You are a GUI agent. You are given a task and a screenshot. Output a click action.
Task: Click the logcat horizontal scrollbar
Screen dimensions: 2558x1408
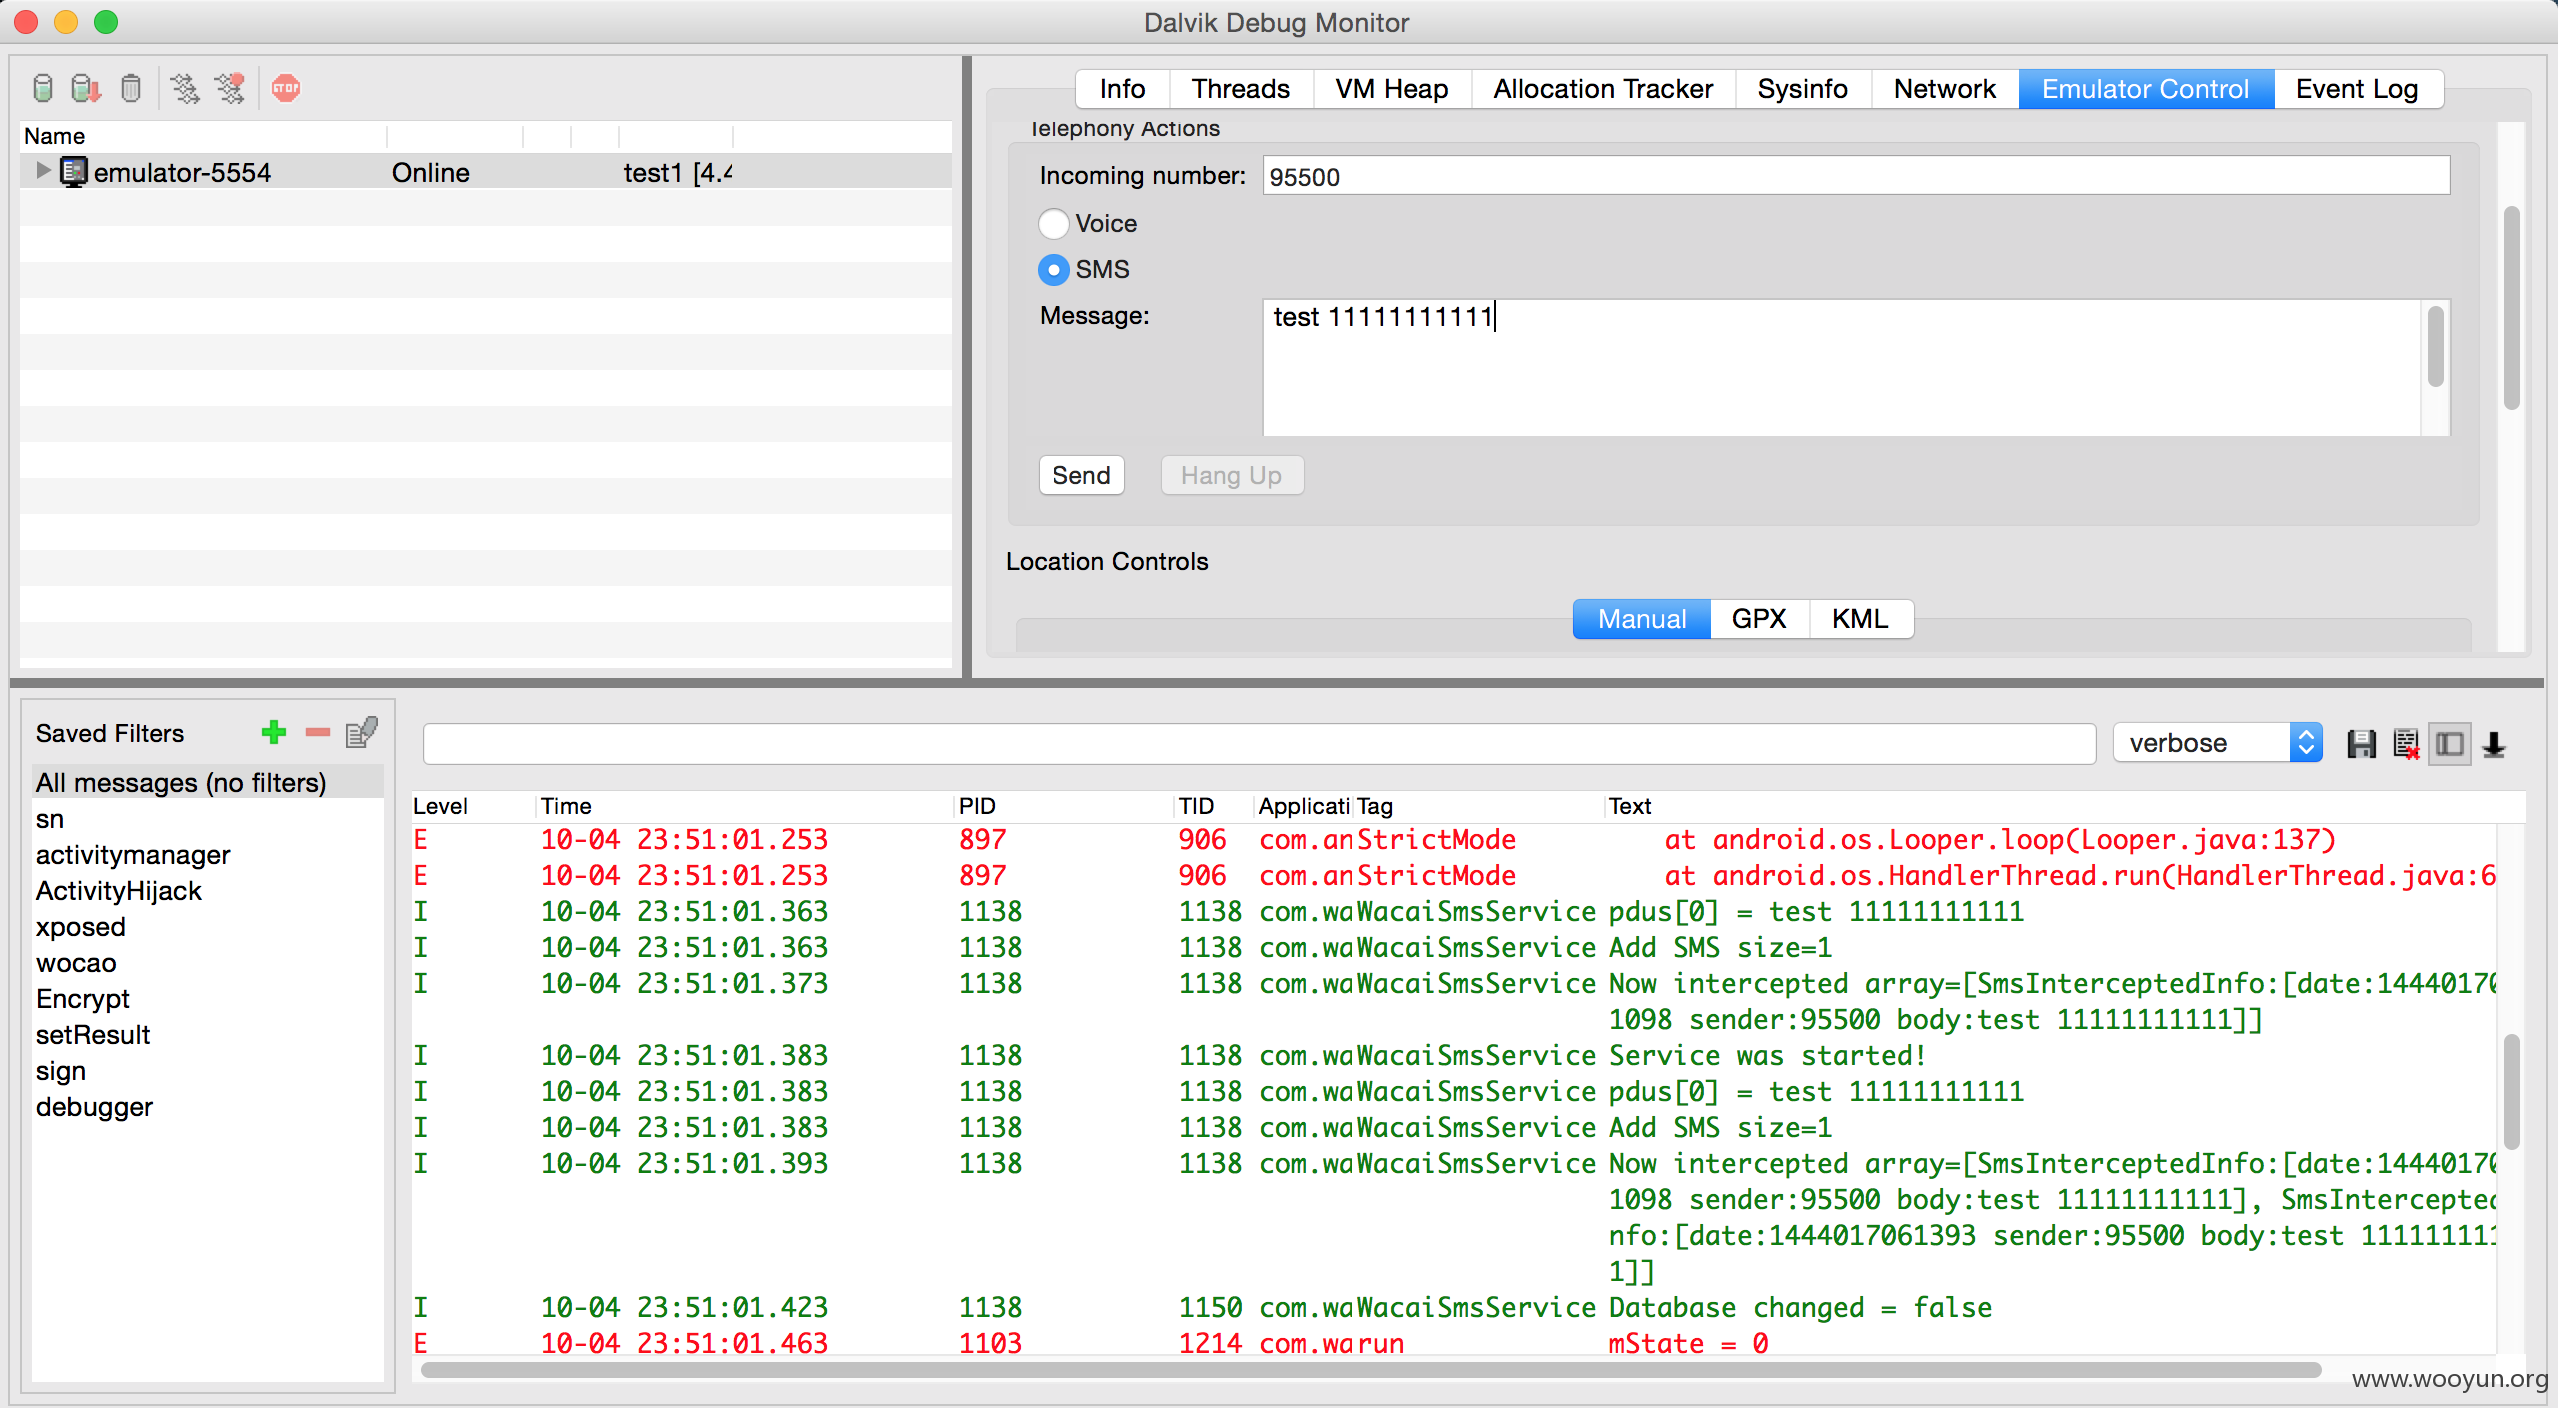tap(1370, 1369)
